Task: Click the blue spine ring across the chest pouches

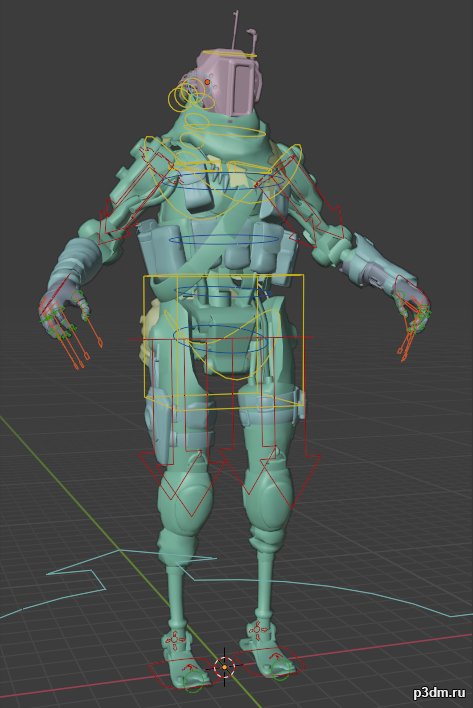Action: 224,239
